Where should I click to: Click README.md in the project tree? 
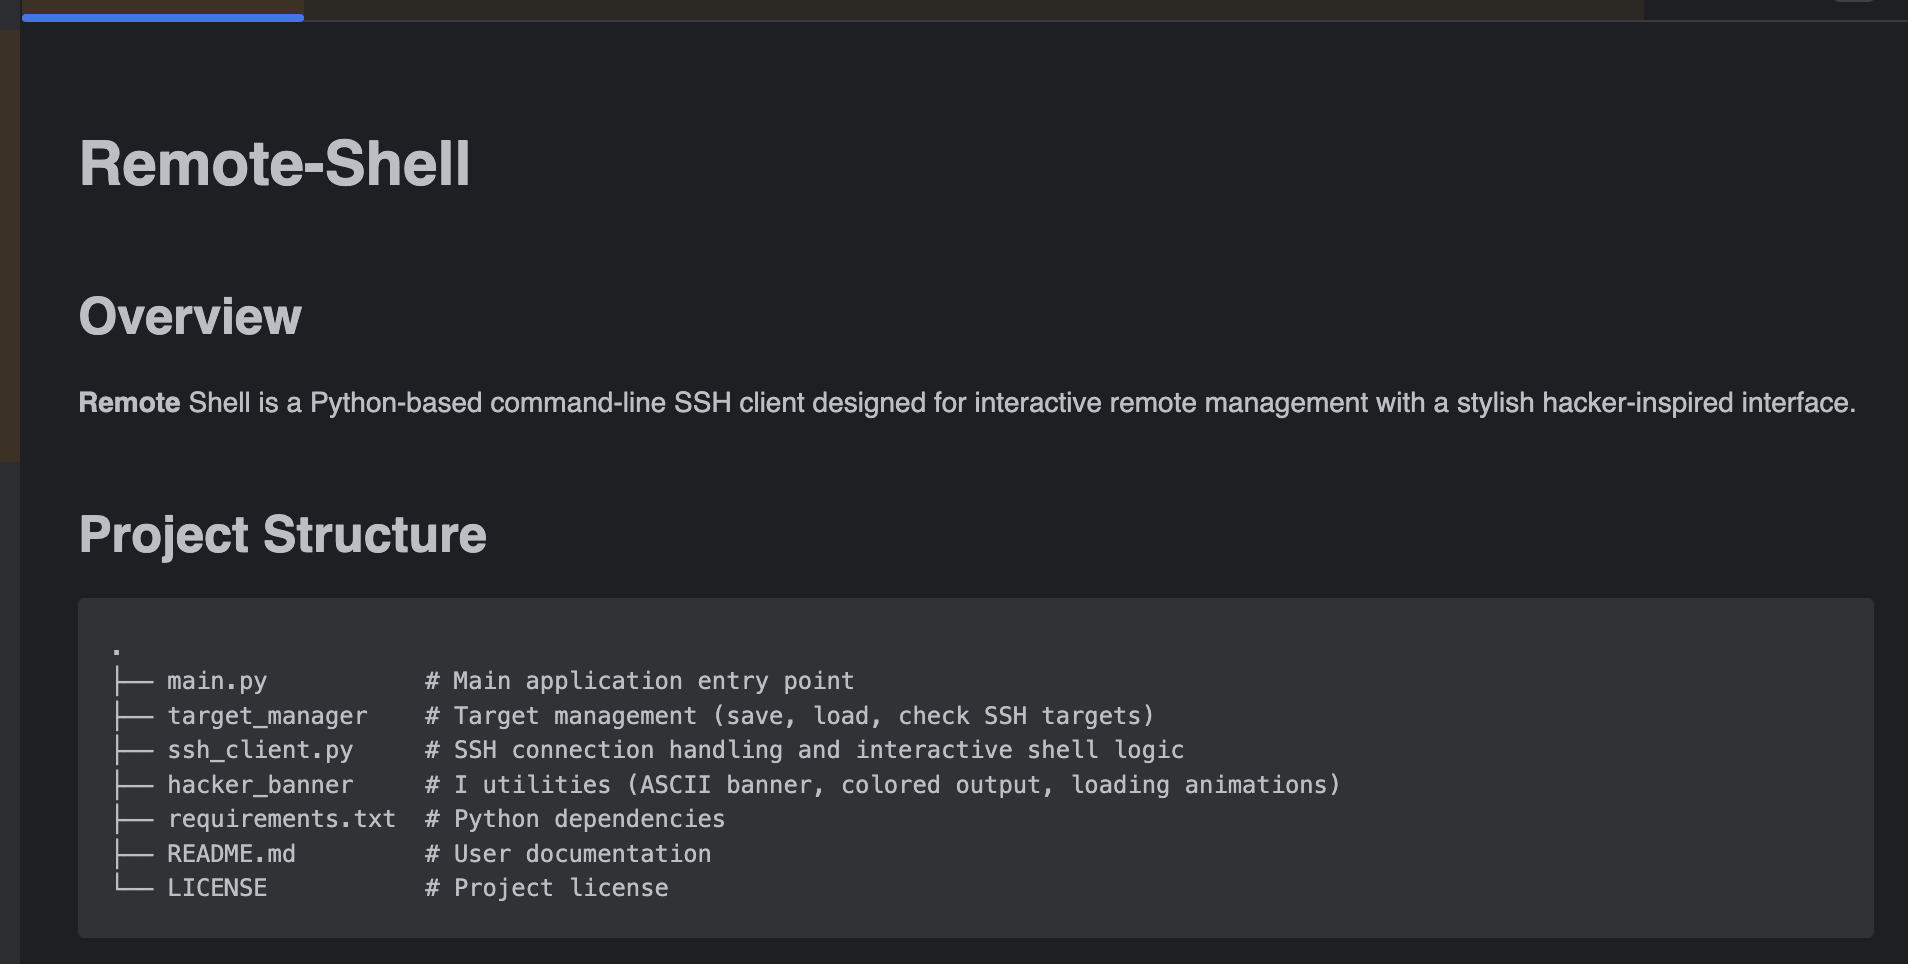click(231, 854)
